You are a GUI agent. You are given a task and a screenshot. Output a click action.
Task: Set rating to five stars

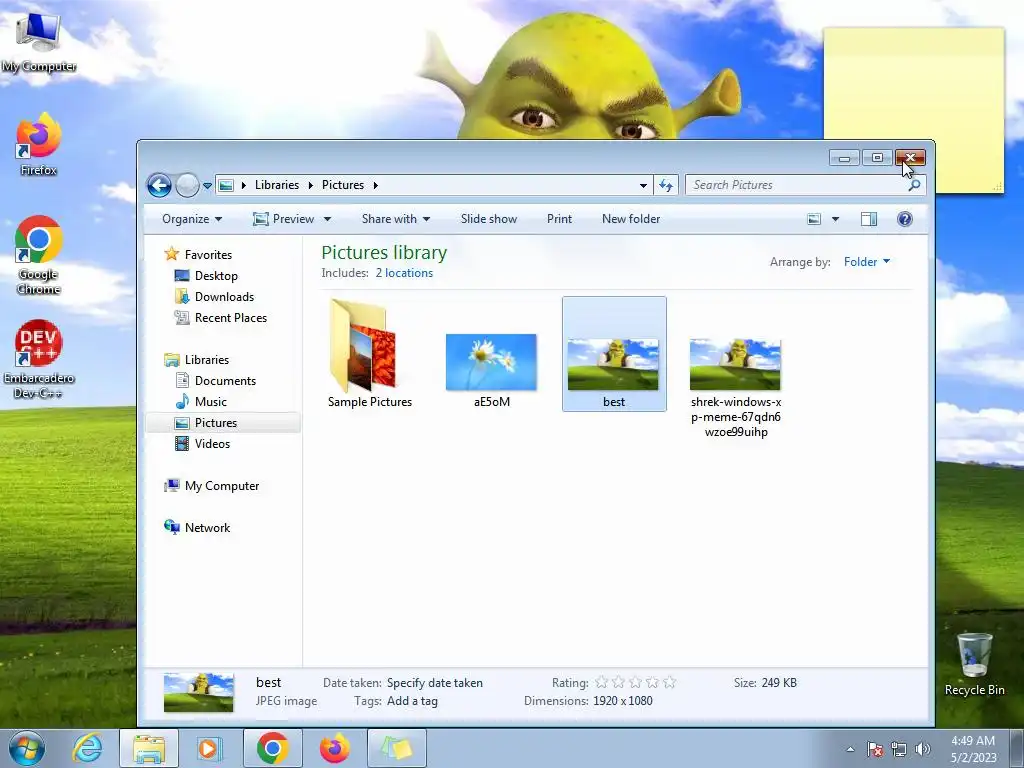(669, 682)
